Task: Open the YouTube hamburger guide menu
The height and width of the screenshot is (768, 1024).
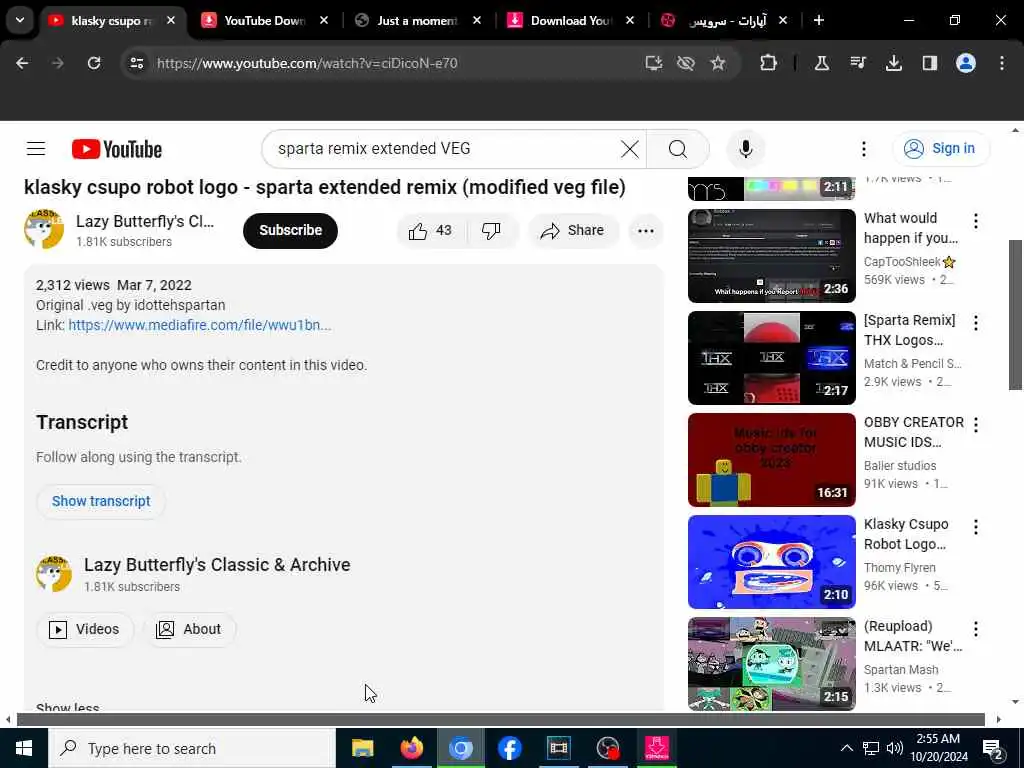Action: [36, 149]
